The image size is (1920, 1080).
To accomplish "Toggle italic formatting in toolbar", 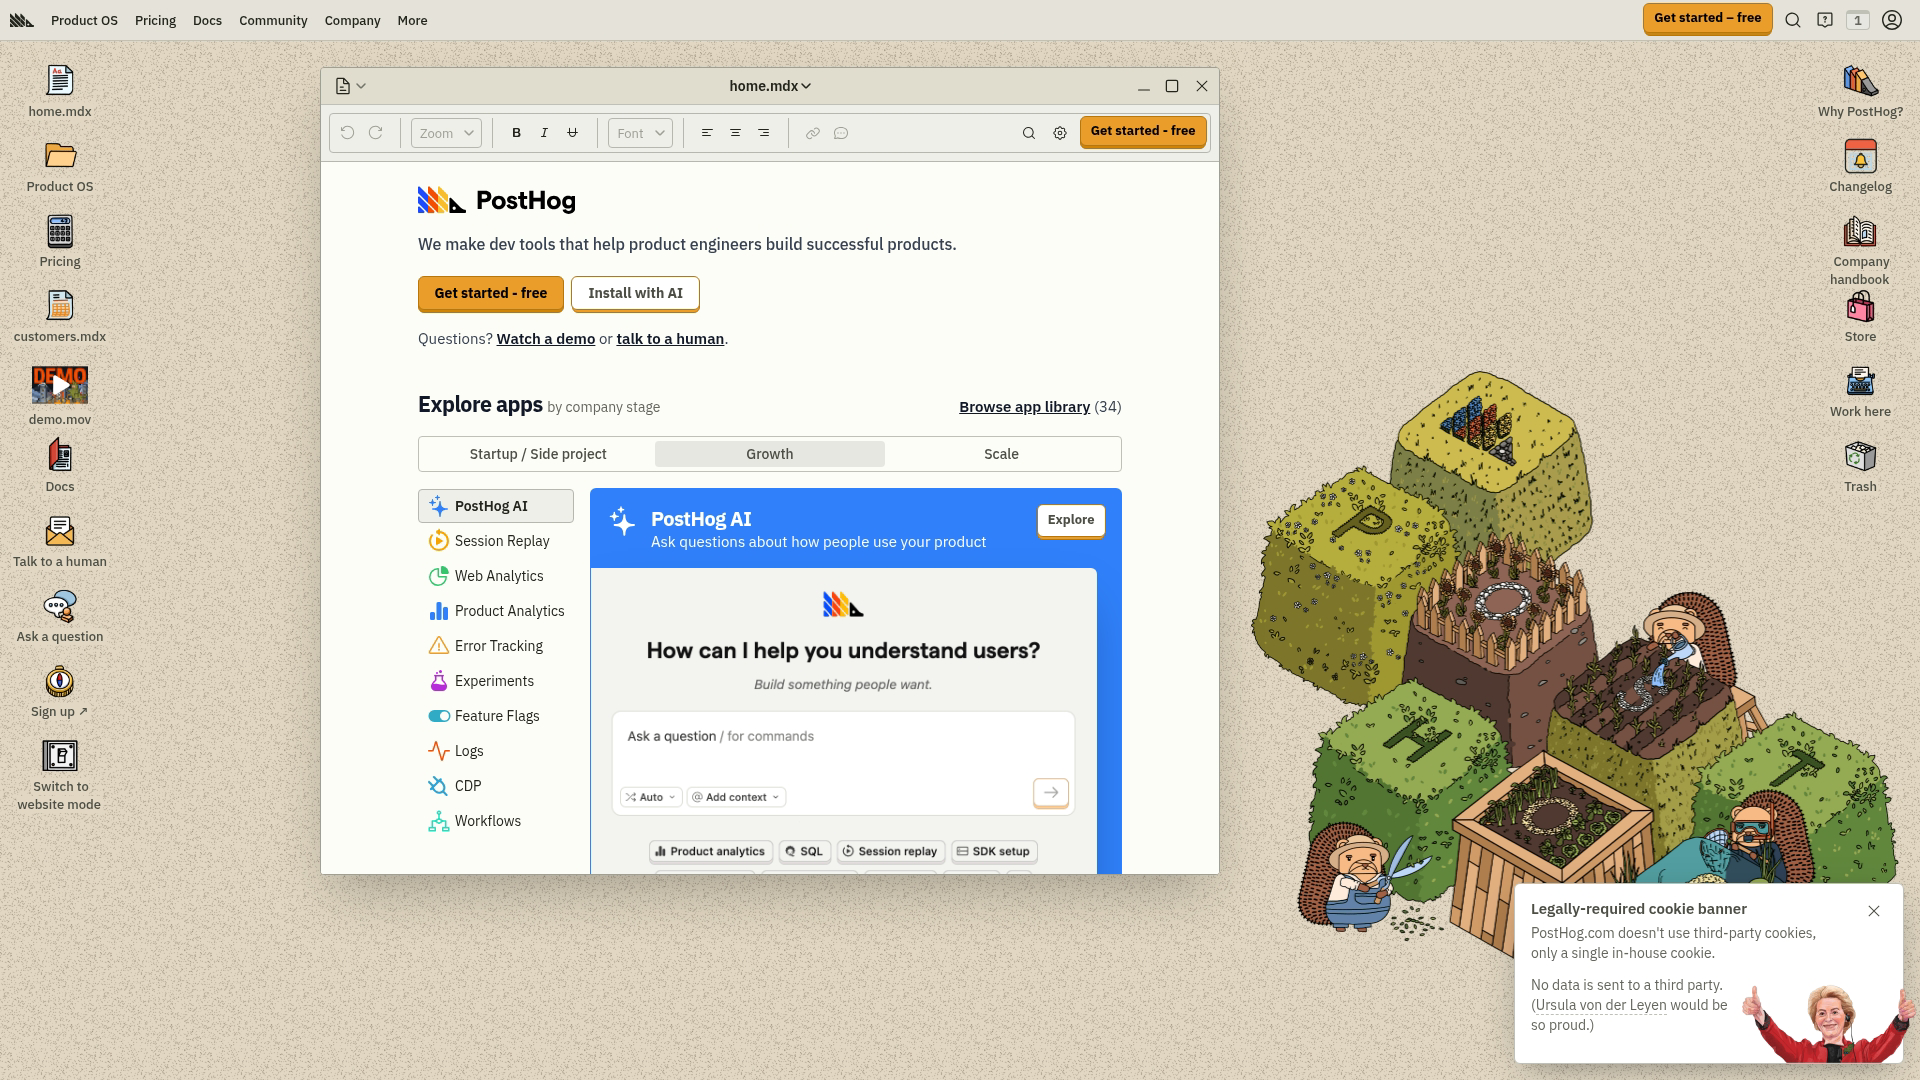I will pyautogui.click(x=544, y=133).
